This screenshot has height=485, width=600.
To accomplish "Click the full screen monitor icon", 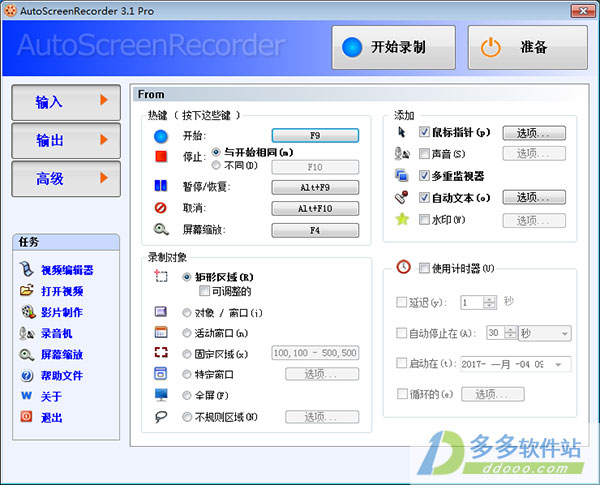I will pyautogui.click(x=161, y=395).
